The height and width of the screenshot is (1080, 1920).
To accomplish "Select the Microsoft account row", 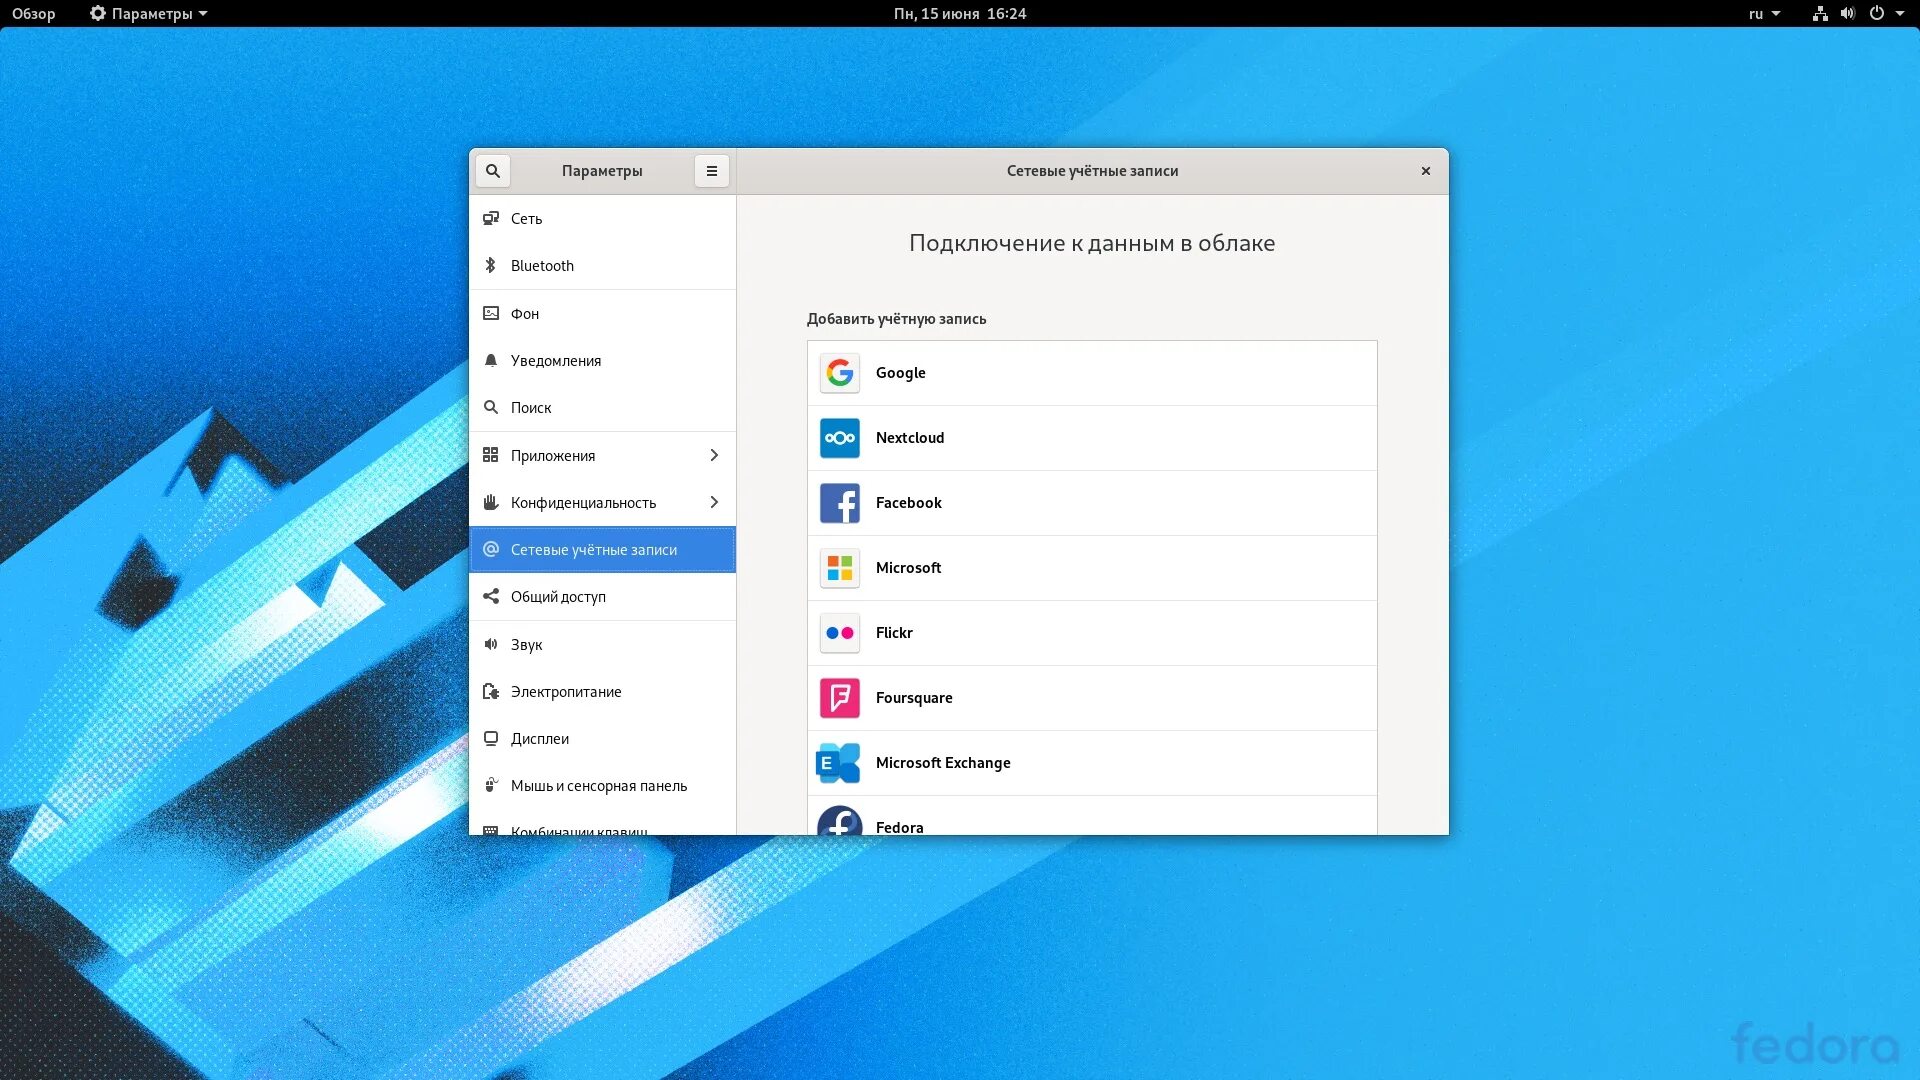I will tap(1091, 568).
